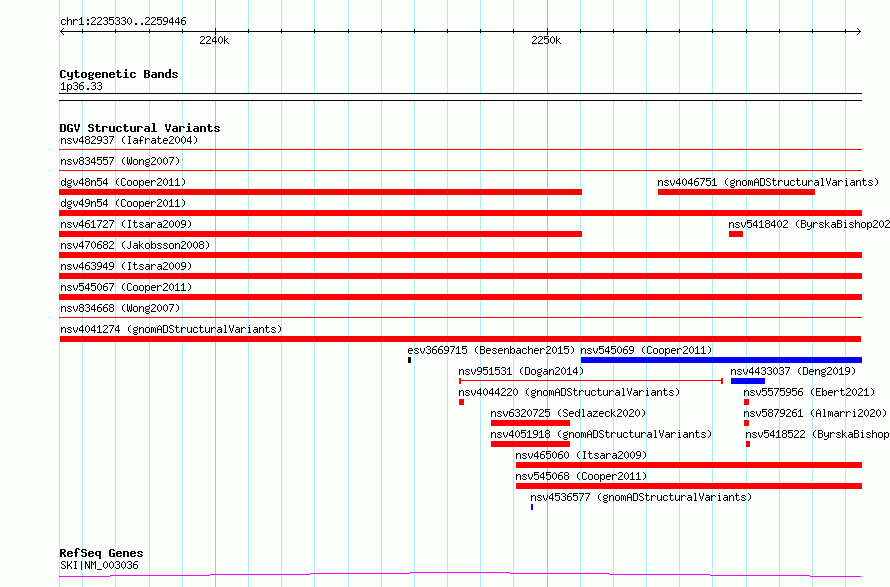The width and height of the screenshot is (890, 587).
Task: Click the nsv463949 (Itsara2009) label
Action: pos(126,266)
